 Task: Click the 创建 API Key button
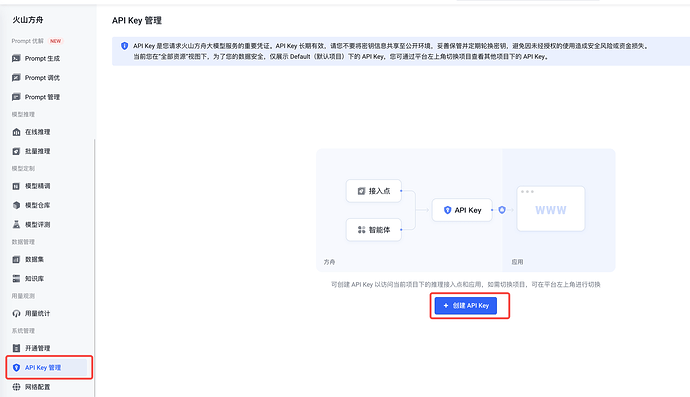[466, 305]
